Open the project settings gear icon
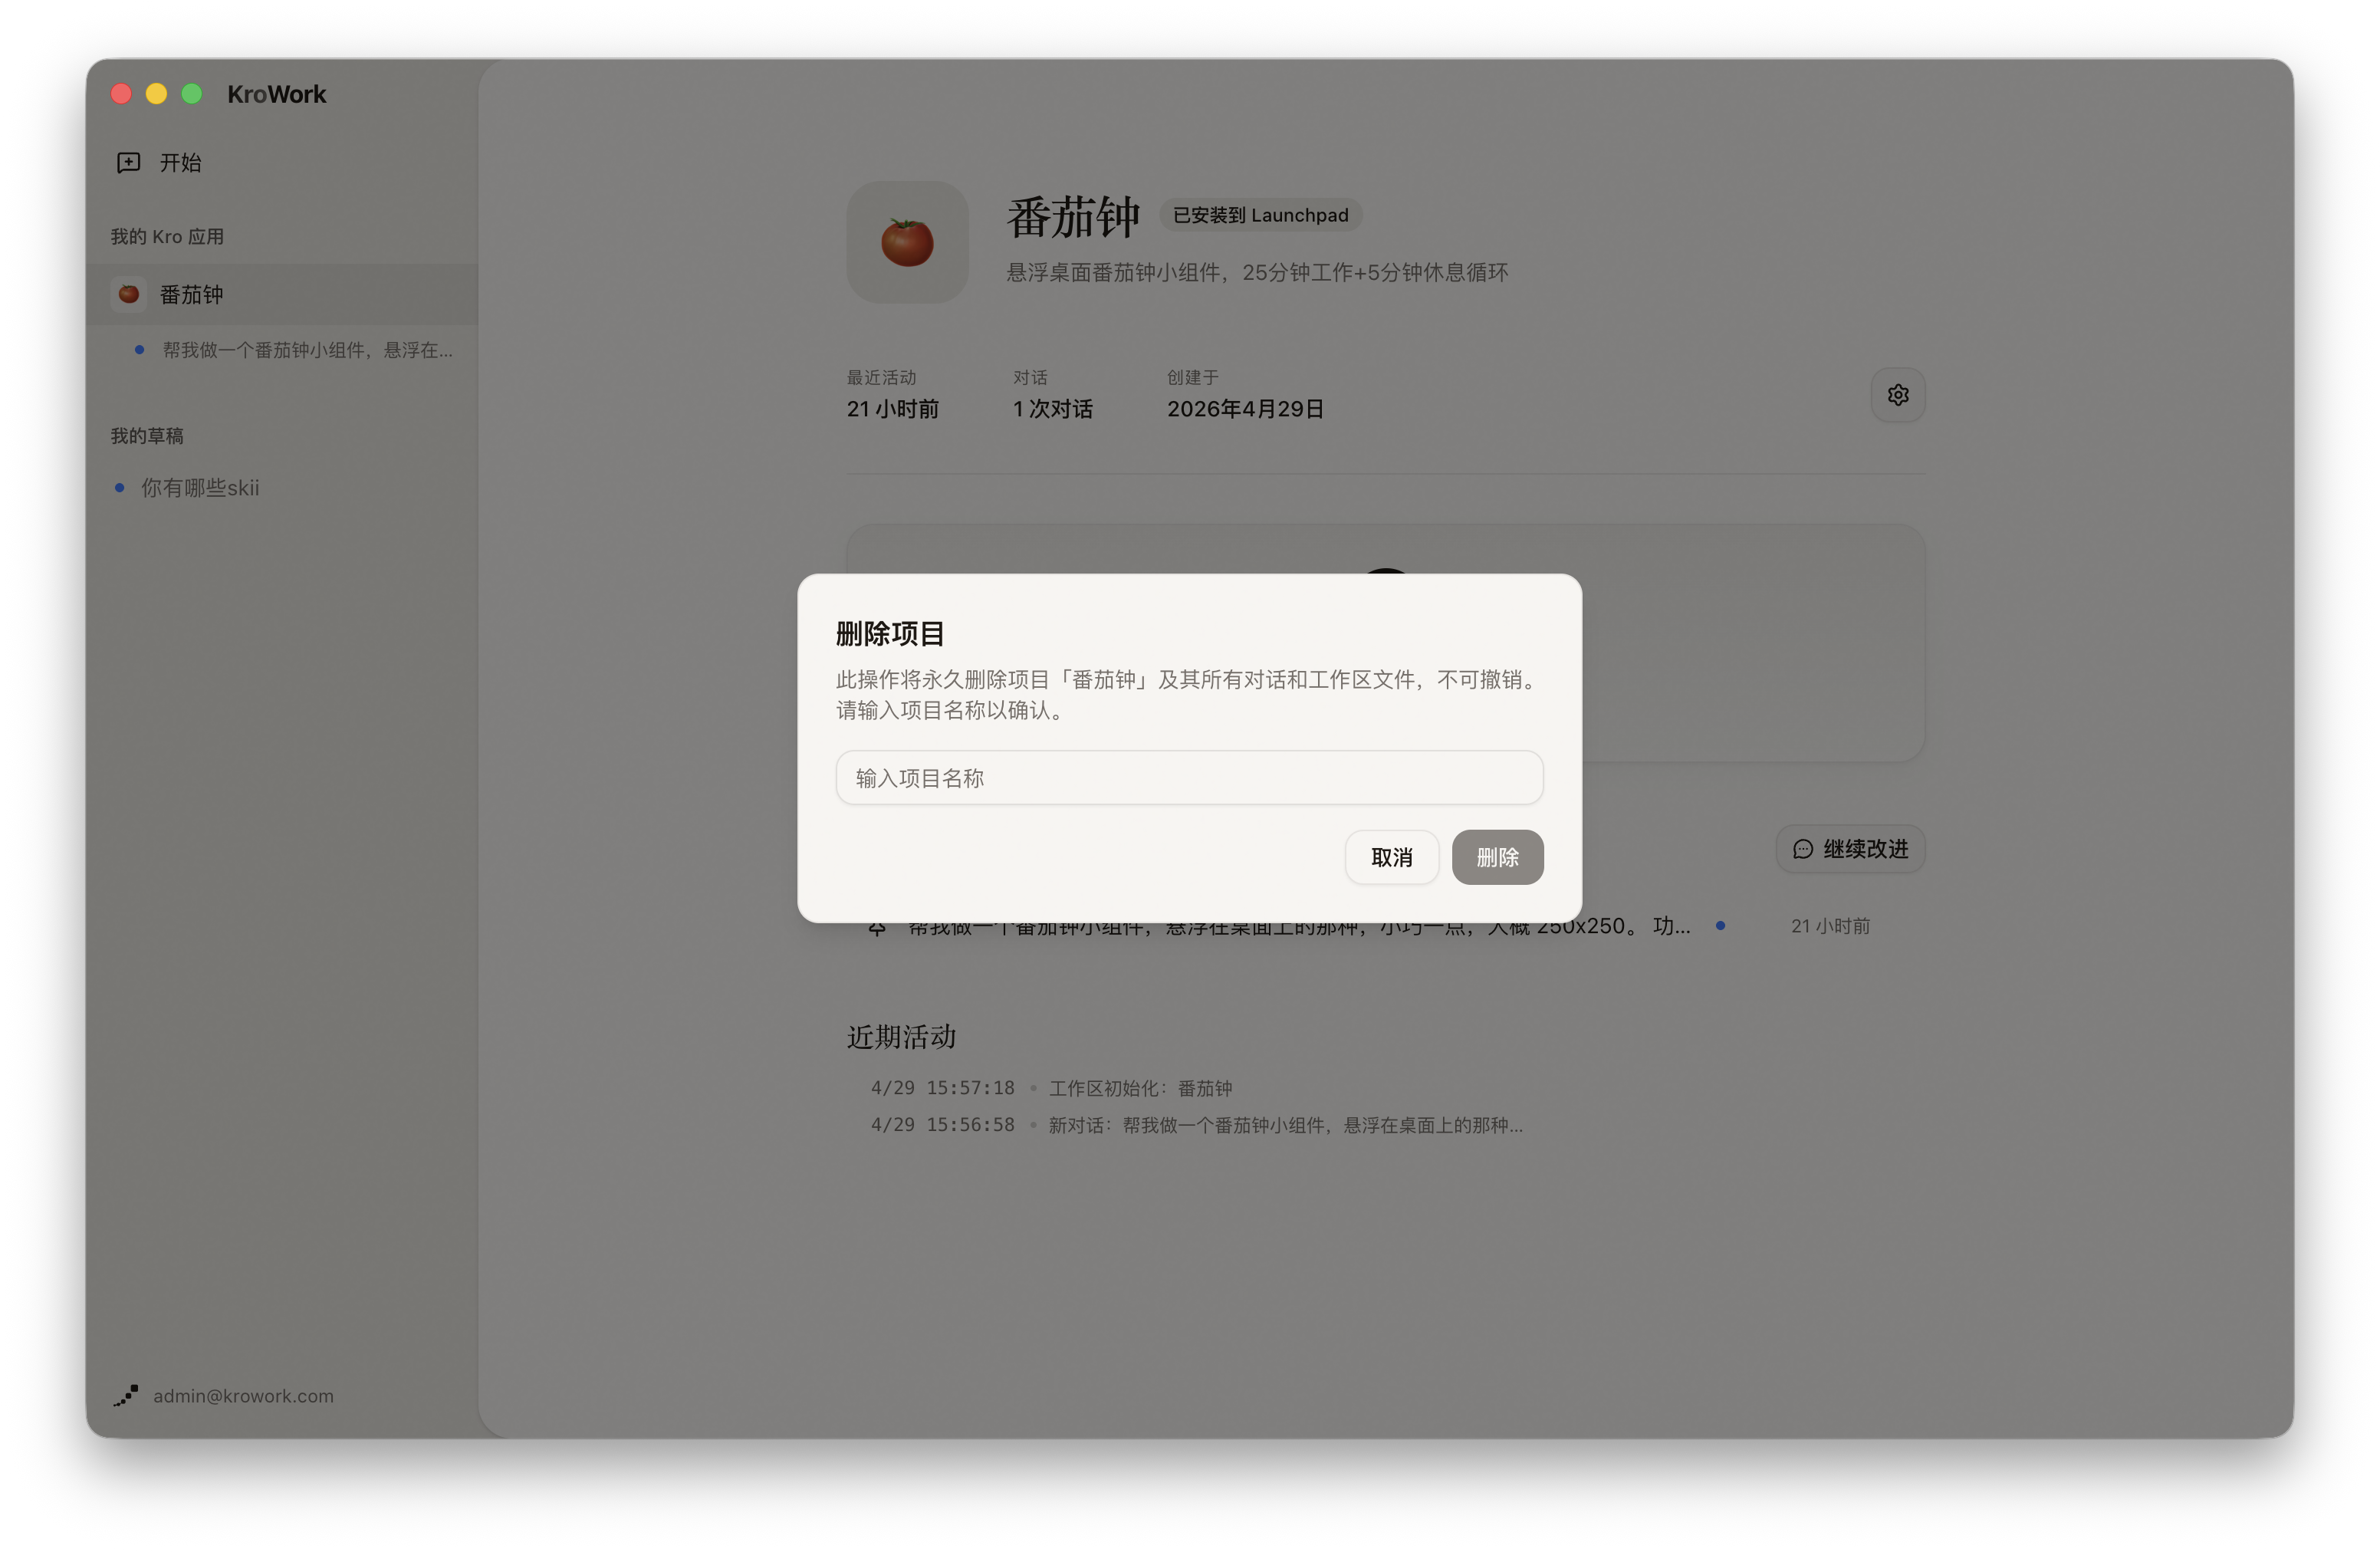The width and height of the screenshot is (2380, 1552). click(x=1897, y=395)
